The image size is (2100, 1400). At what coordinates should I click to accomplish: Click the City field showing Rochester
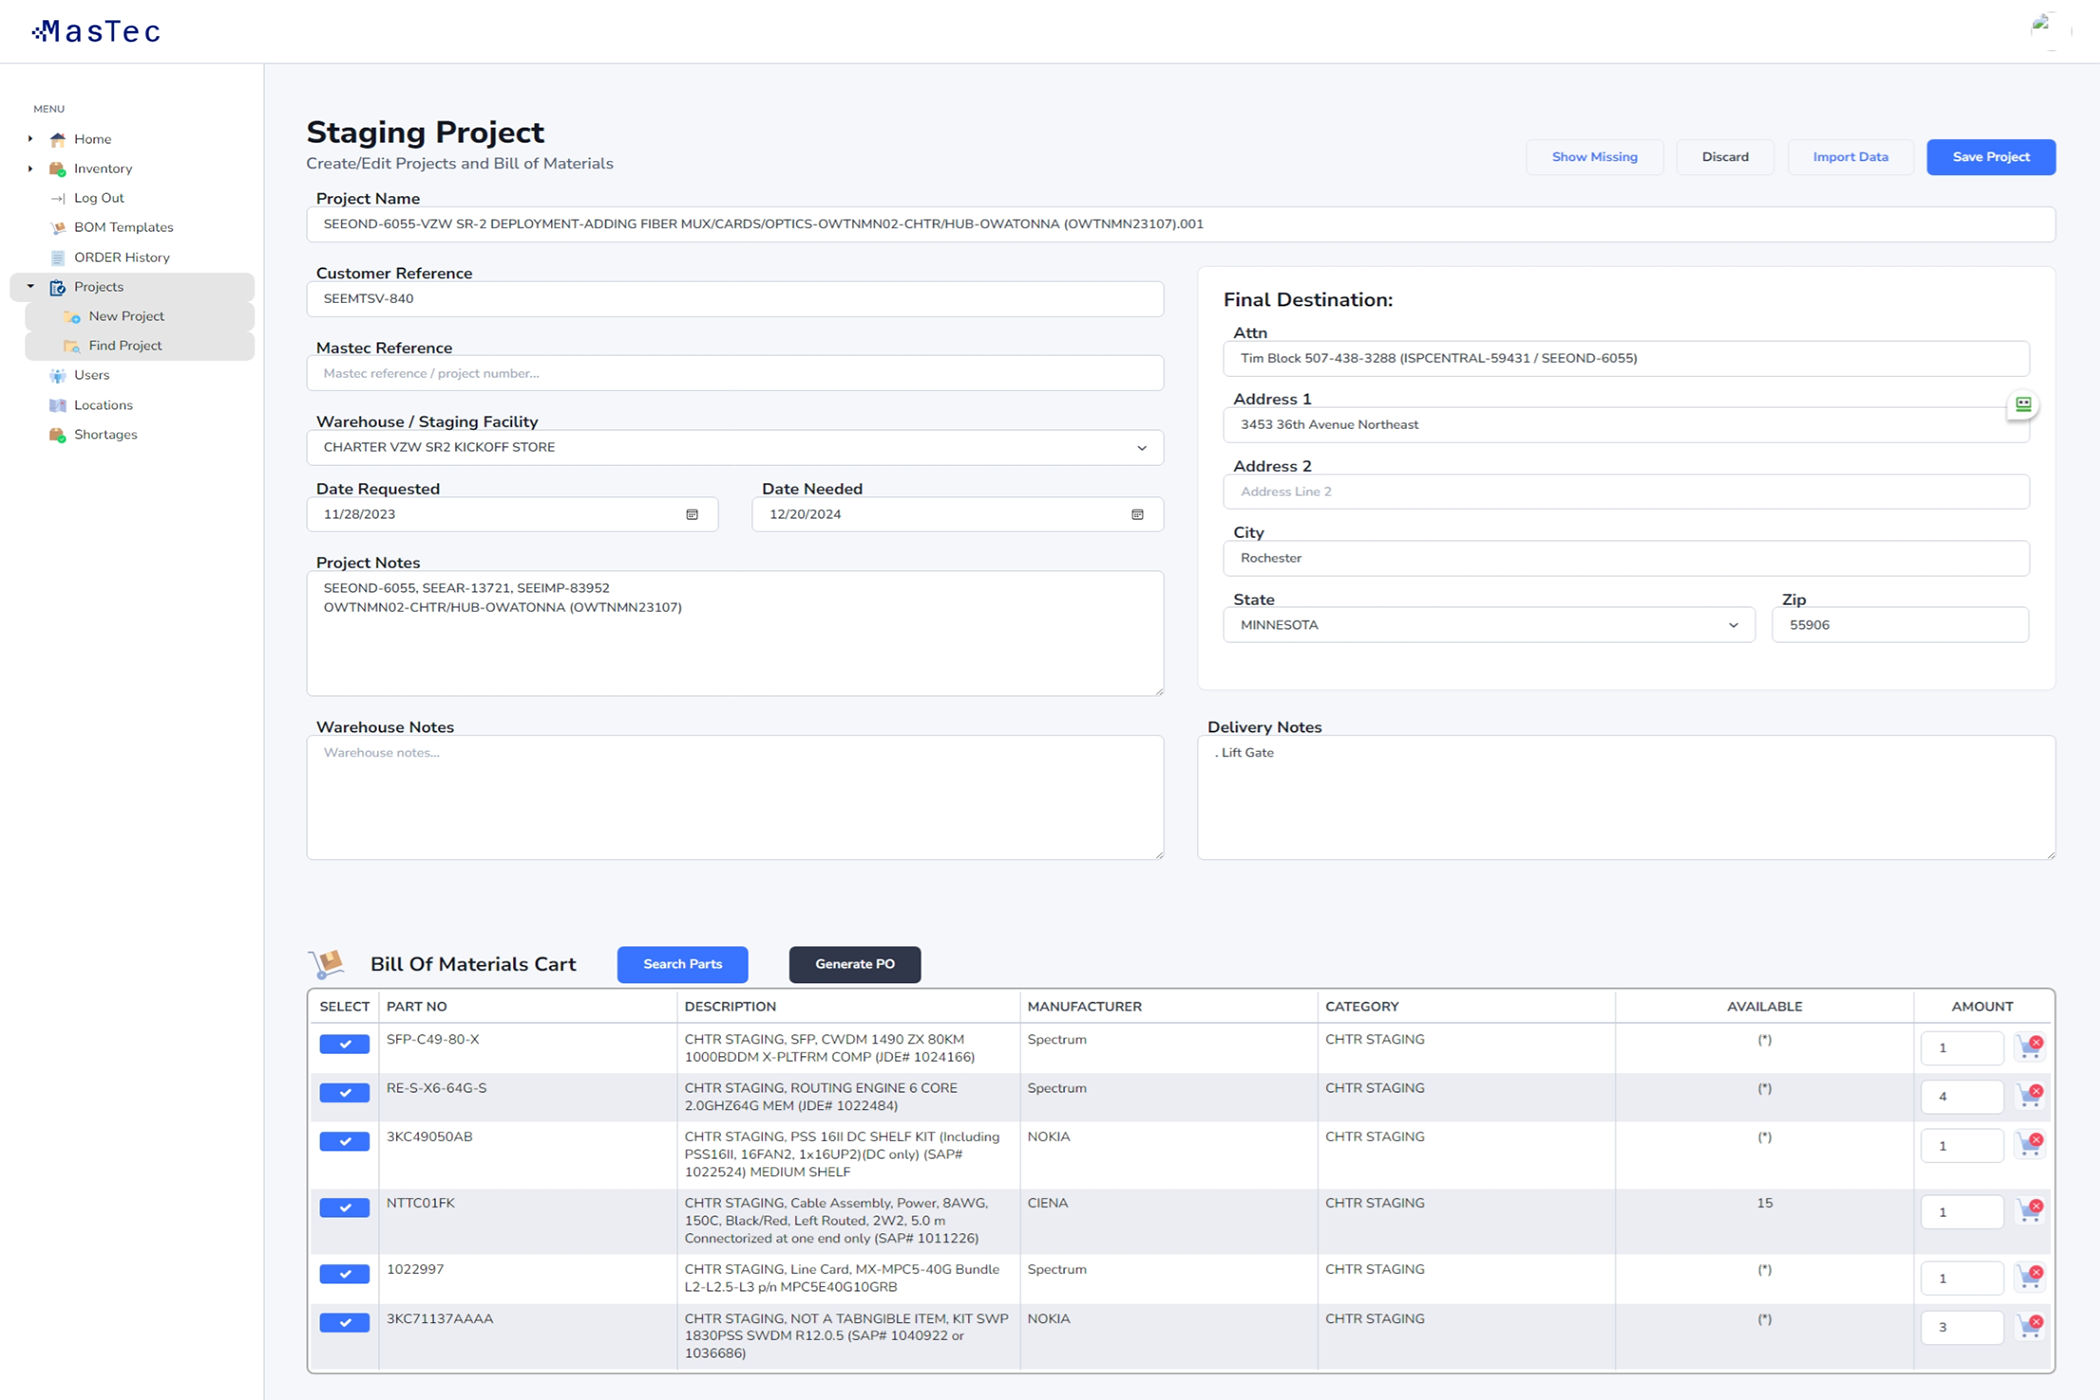(1626, 558)
